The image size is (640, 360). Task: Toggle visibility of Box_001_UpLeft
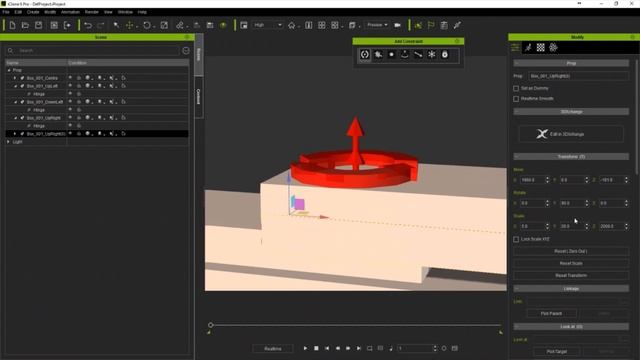tap(70, 86)
